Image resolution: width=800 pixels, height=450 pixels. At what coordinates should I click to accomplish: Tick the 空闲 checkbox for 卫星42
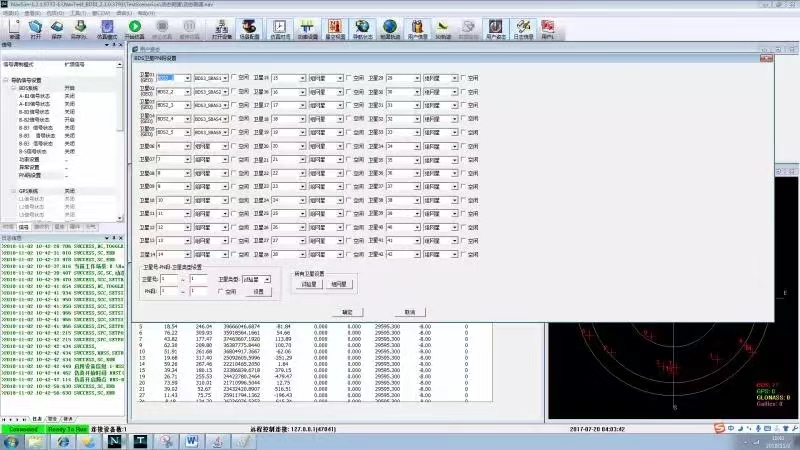click(463, 254)
